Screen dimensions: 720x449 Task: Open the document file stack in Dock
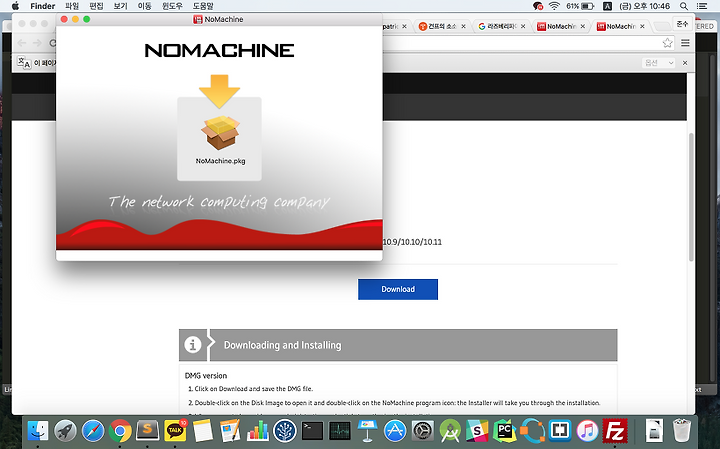654,431
